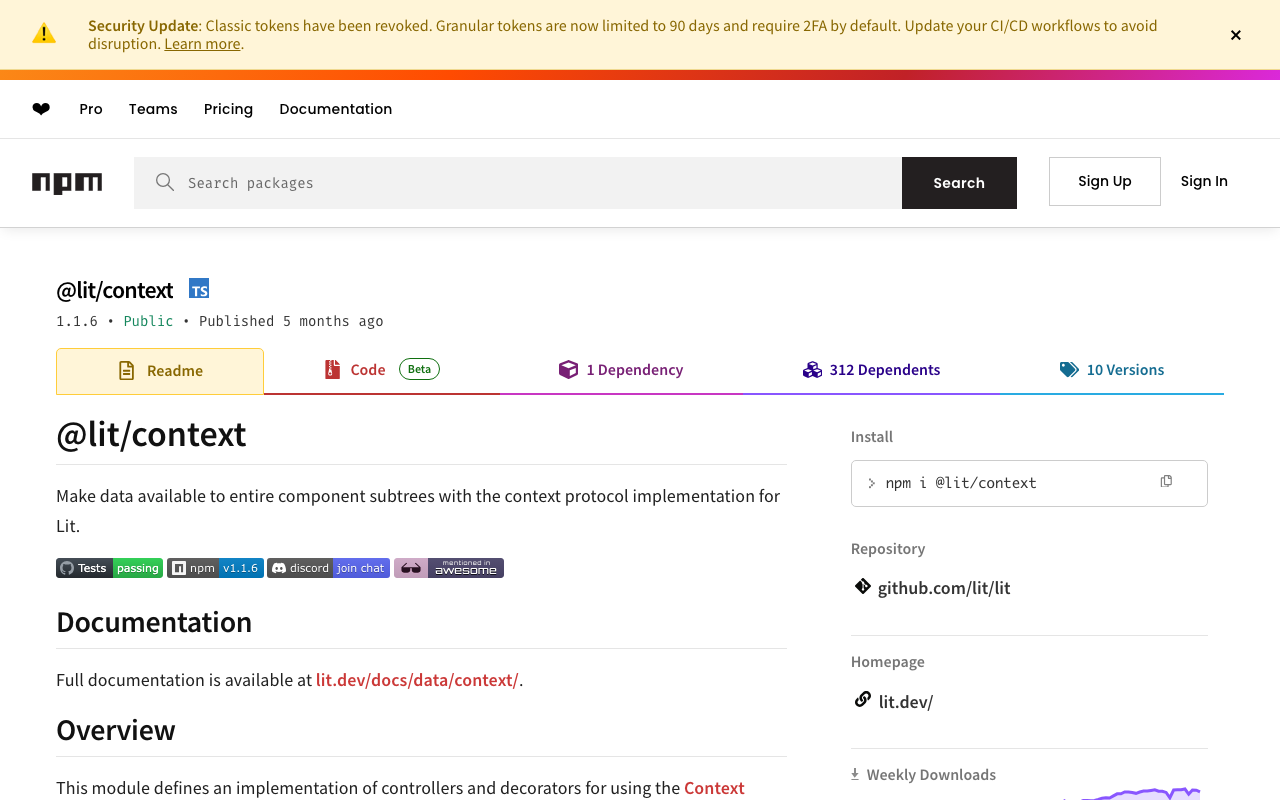The image size is (1280, 800).
Task: Click the TypeScript declarations badge
Action: (x=199, y=290)
